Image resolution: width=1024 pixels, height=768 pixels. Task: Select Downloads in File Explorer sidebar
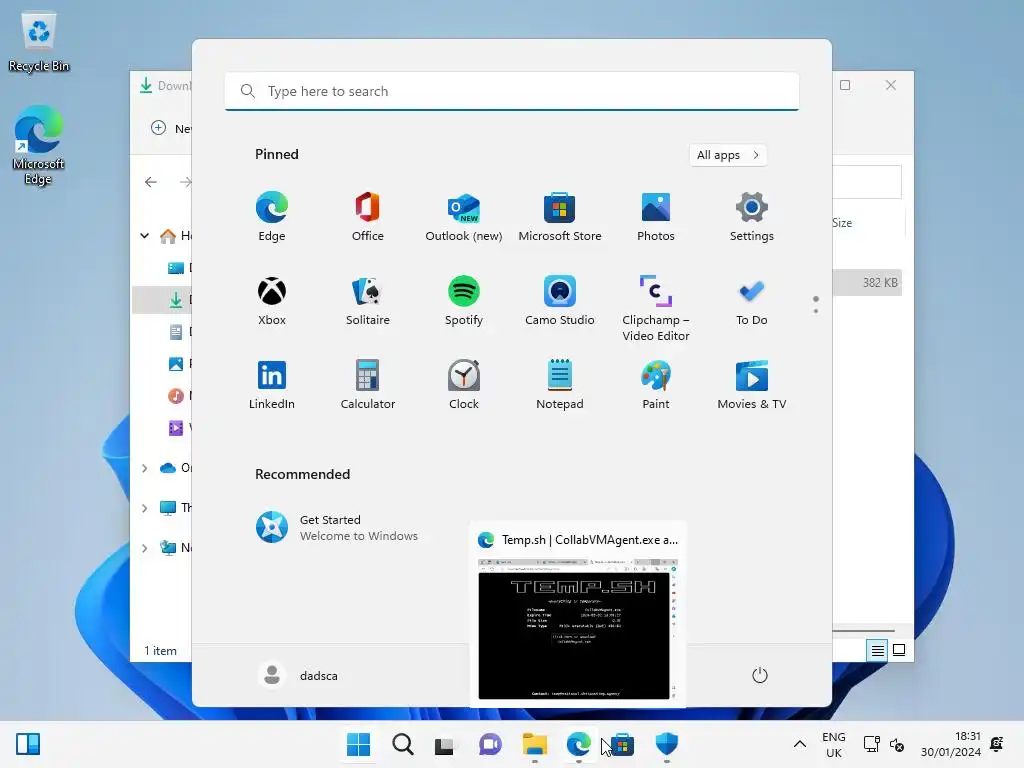[162, 300]
